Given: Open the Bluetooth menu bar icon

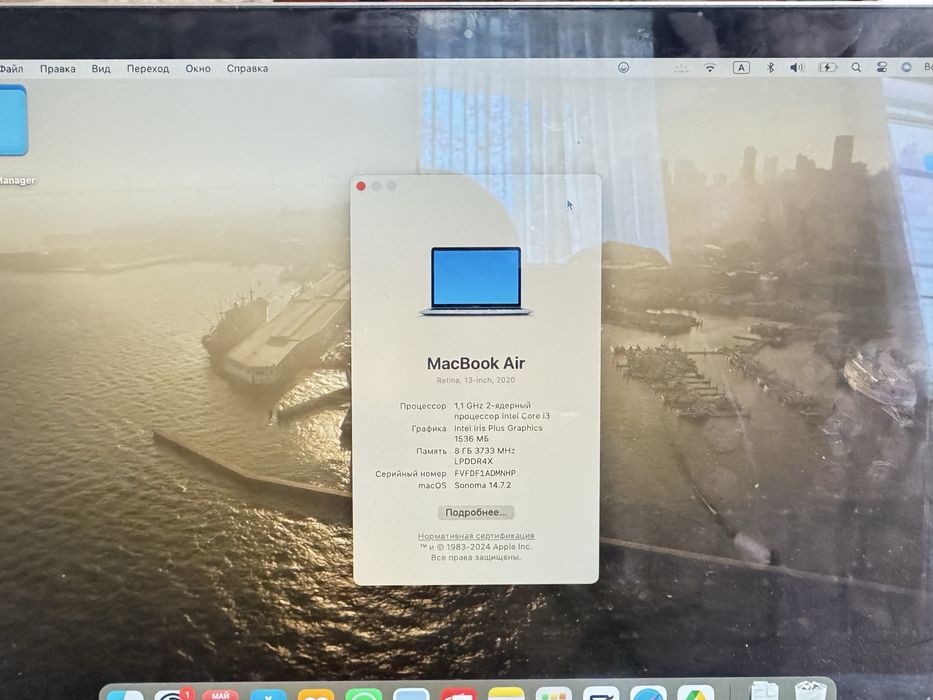Looking at the screenshot, I should [x=771, y=67].
